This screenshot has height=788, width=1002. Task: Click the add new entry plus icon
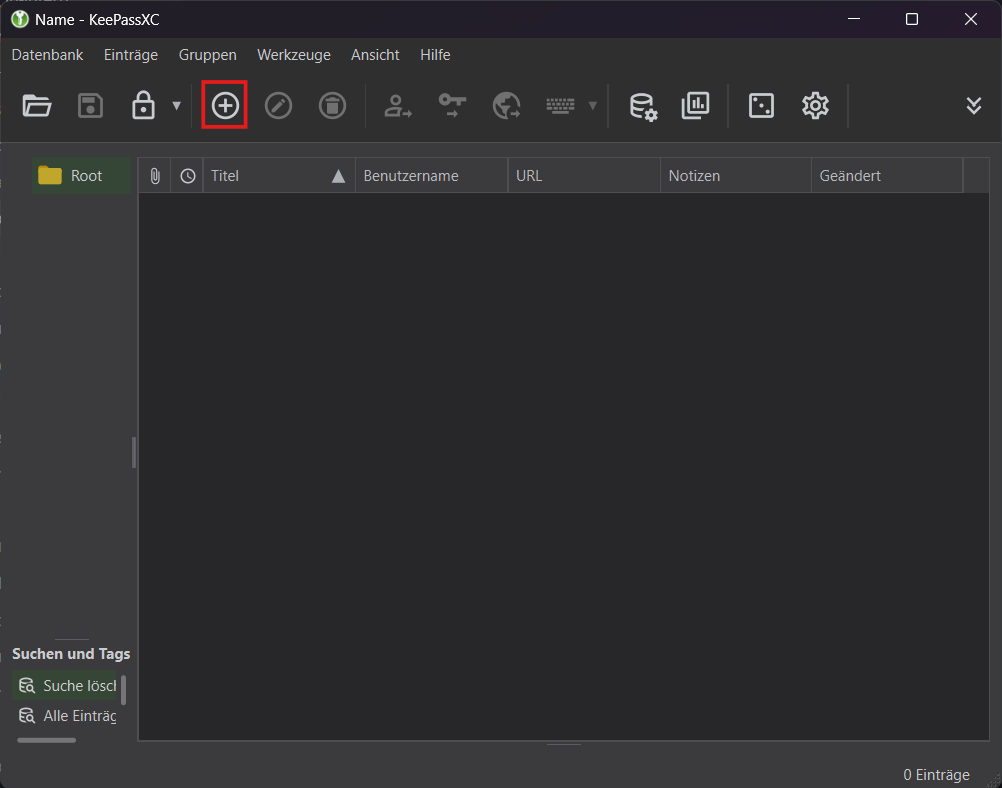(225, 105)
